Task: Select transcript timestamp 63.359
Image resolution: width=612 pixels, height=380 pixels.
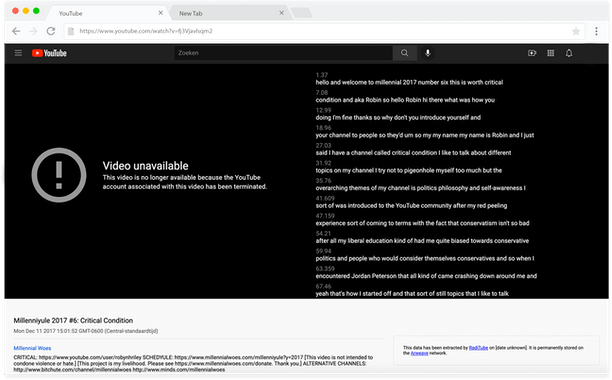Action: point(325,268)
